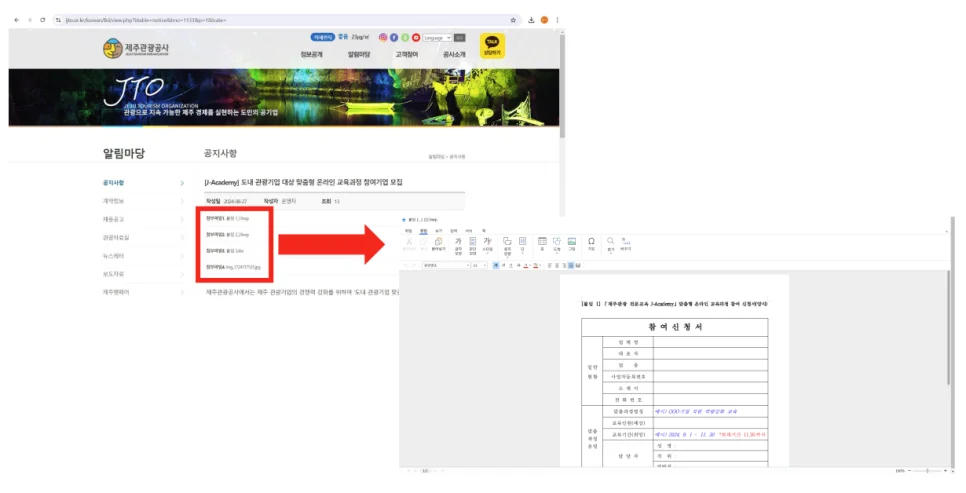This screenshot has height=493, width=966.
Task: Open the font name dropdown in the editor
Action: click(x=446, y=266)
